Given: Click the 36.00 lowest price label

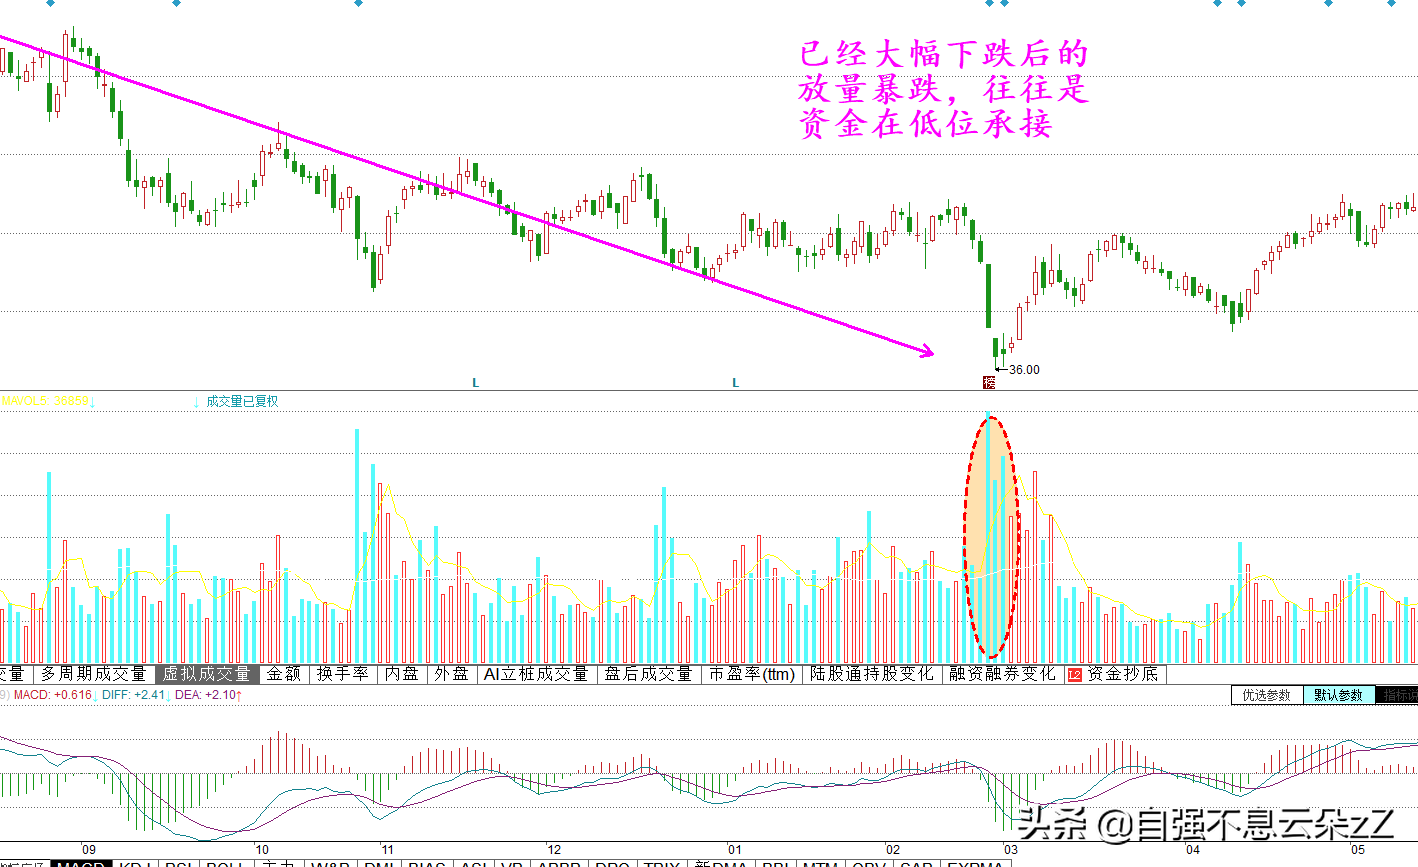Looking at the screenshot, I should tap(1024, 369).
